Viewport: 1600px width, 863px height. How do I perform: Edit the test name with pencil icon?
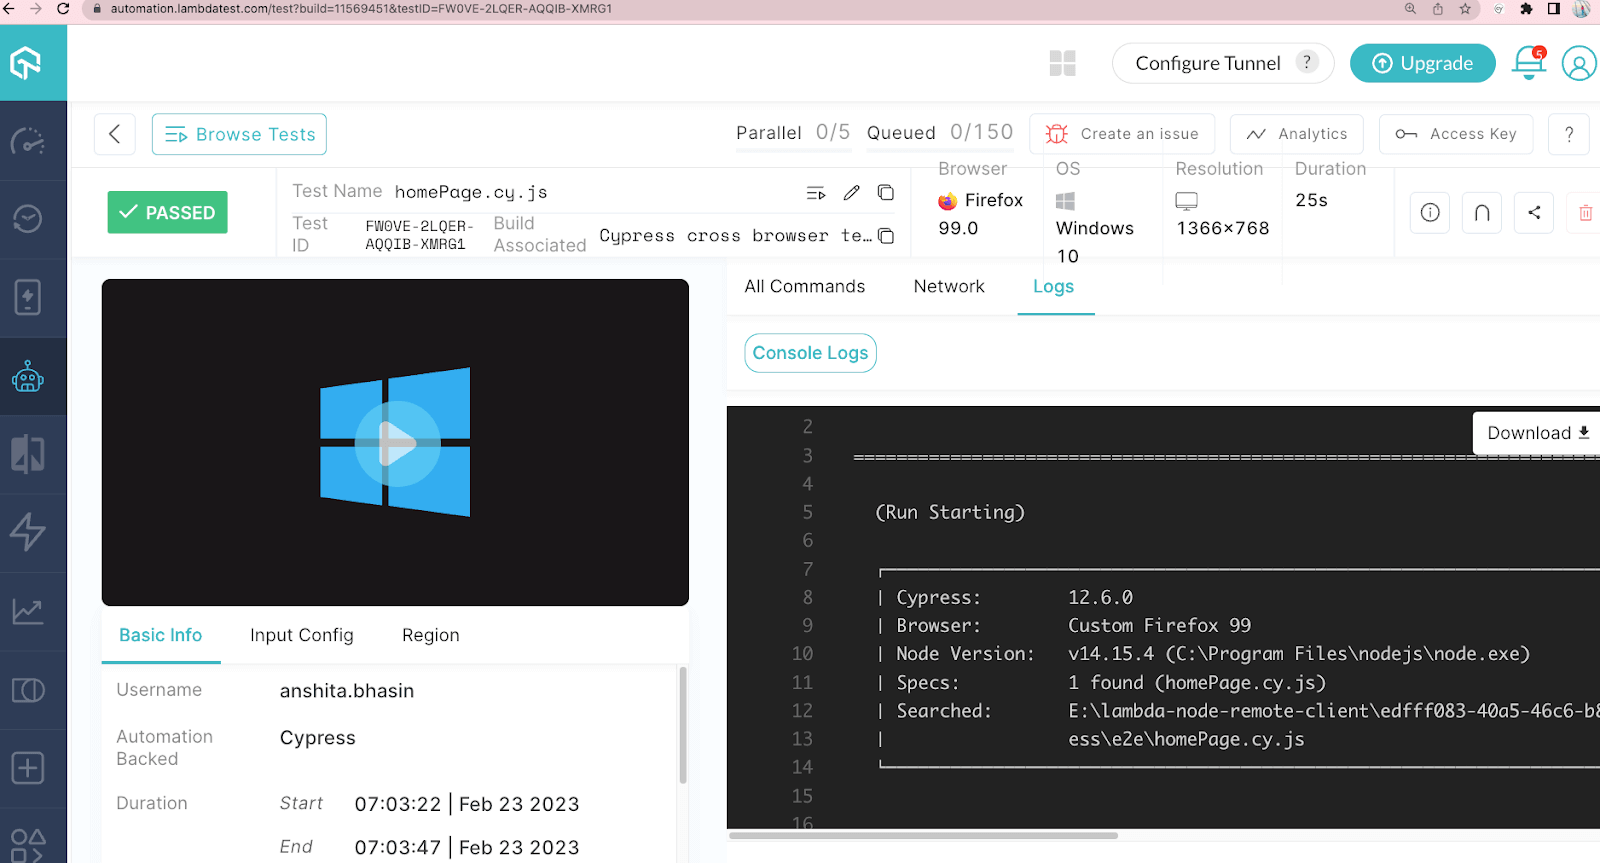click(x=851, y=192)
